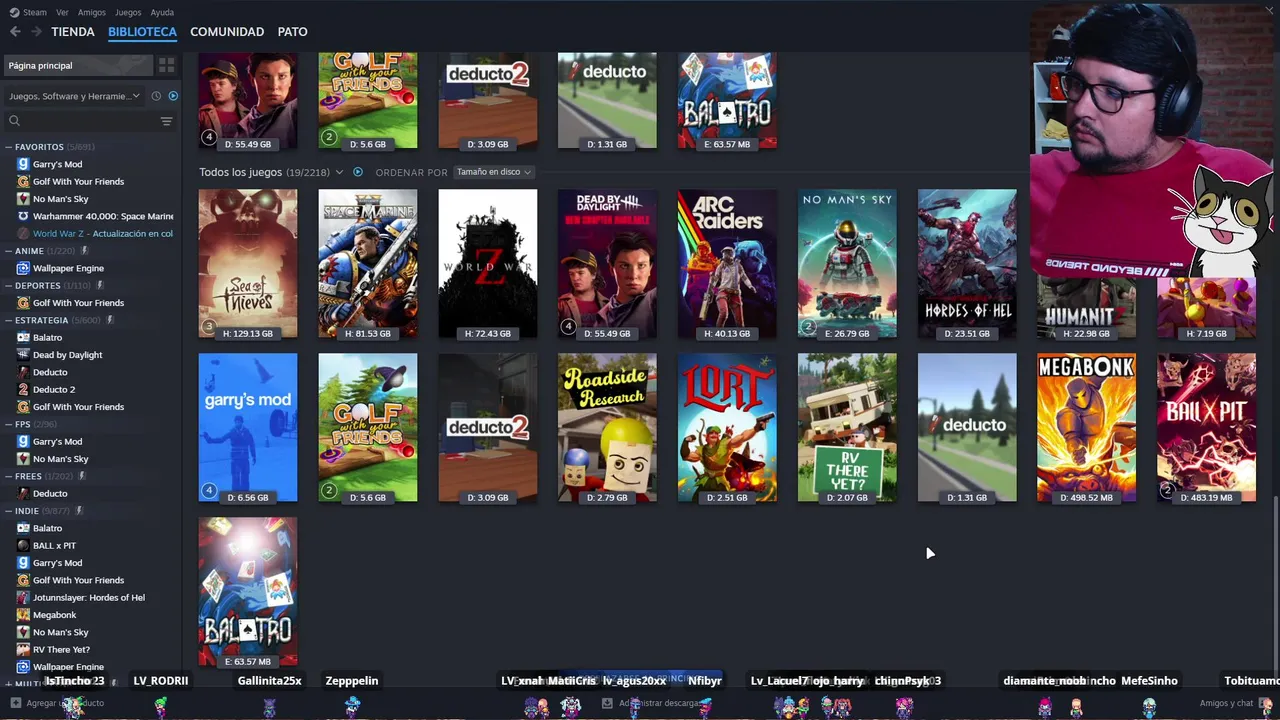Select No Man's Sky under FAVORITOS
This screenshot has width=1280, height=720.
pyautogui.click(x=61, y=199)
